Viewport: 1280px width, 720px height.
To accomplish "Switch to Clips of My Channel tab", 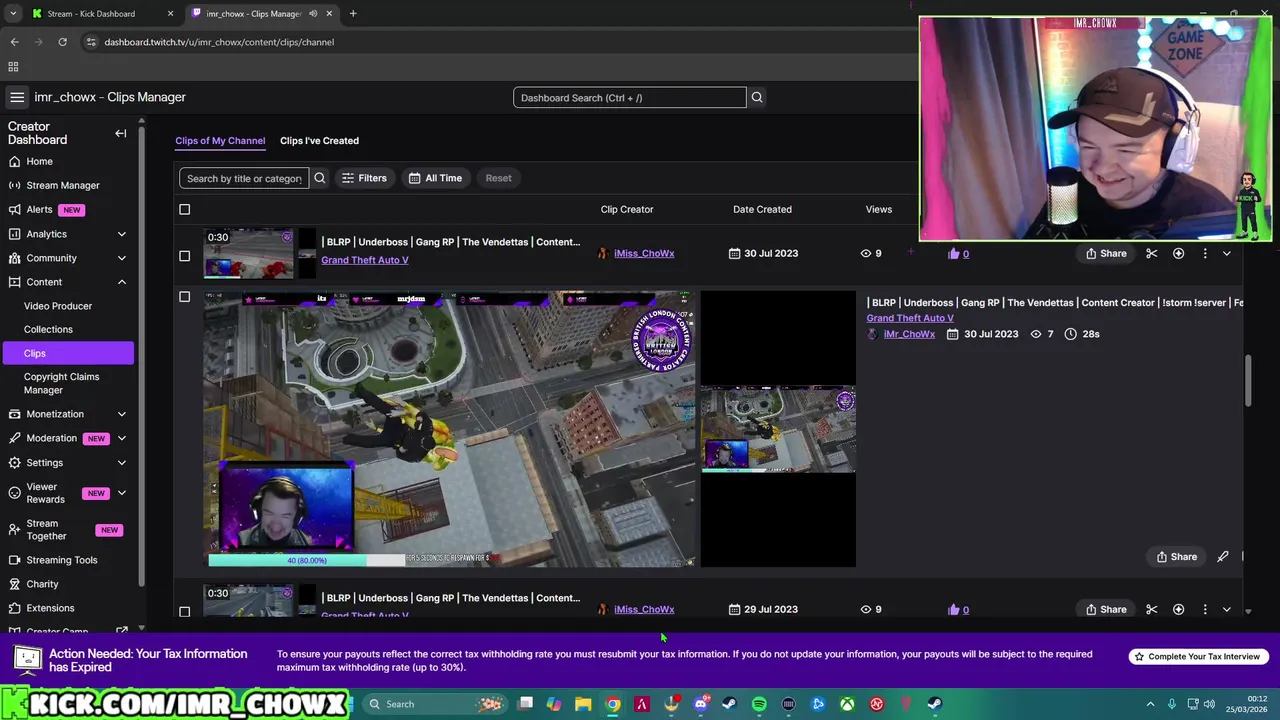I will coord(220,141).
